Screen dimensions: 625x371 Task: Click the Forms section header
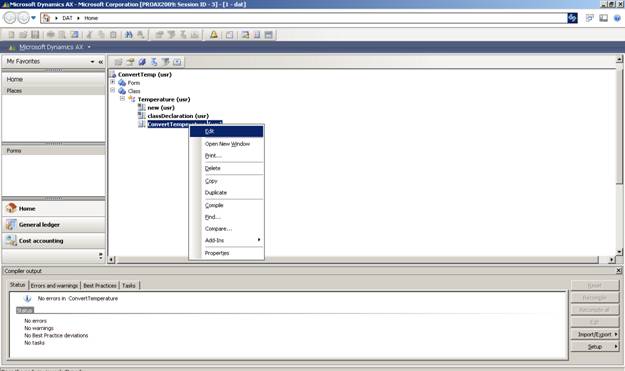53,151
